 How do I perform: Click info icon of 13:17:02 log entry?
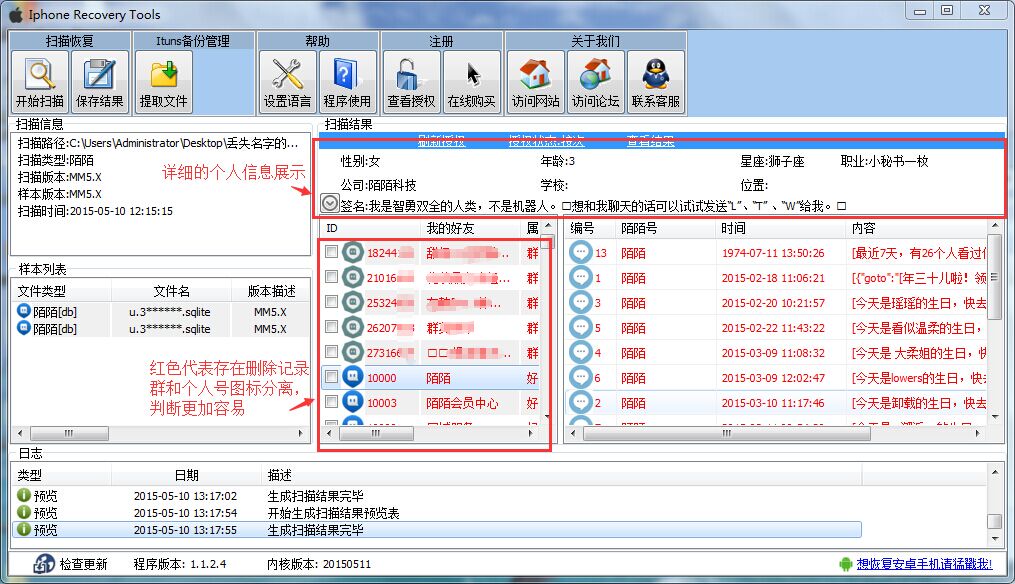[x=24, y=495]
